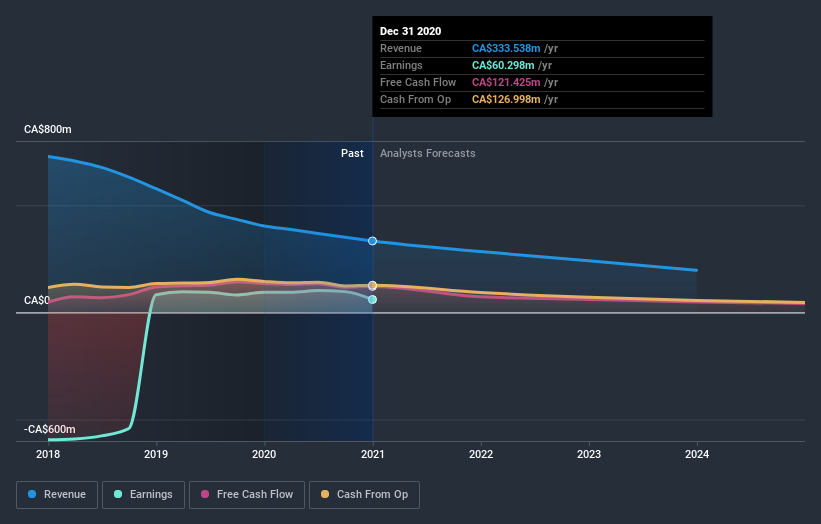The image size is (821, 524).
Task: Click the 2020 x-axis label
Action: click(264, 454)
